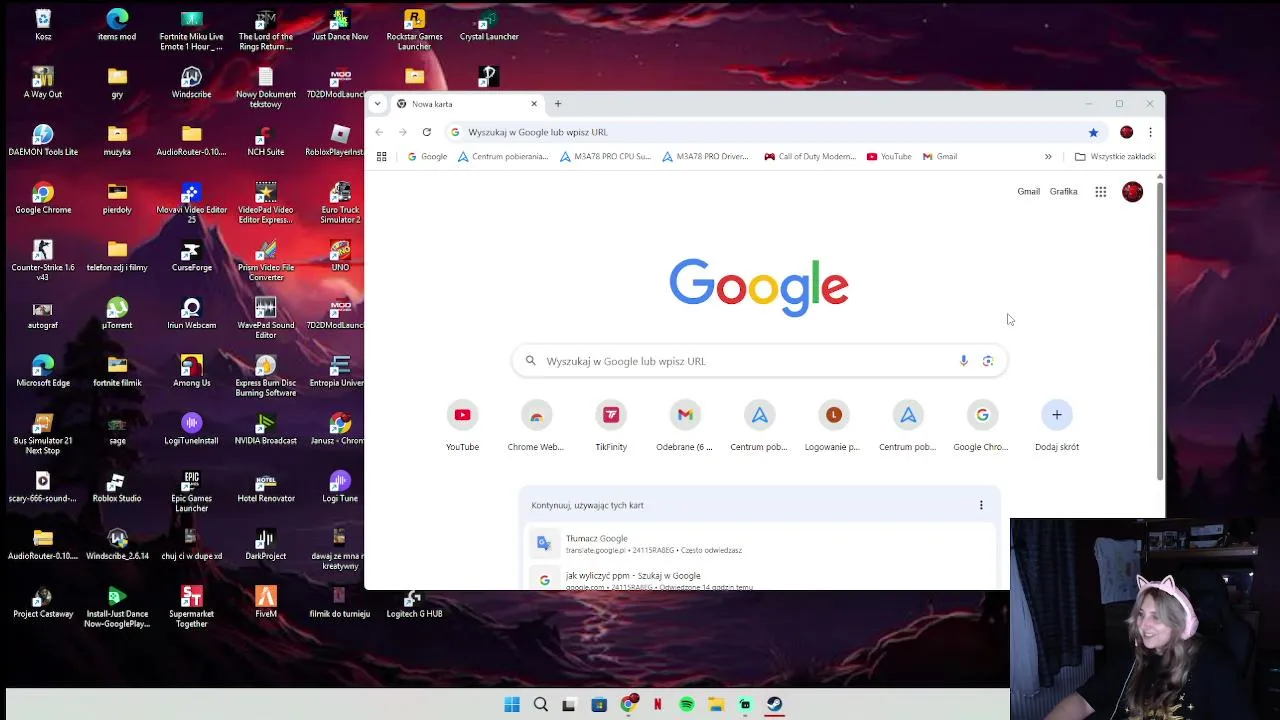The width and height of the screenshot is (1280, 720).
Task: Click the Chrome reload page button
Action: point(426,132)
